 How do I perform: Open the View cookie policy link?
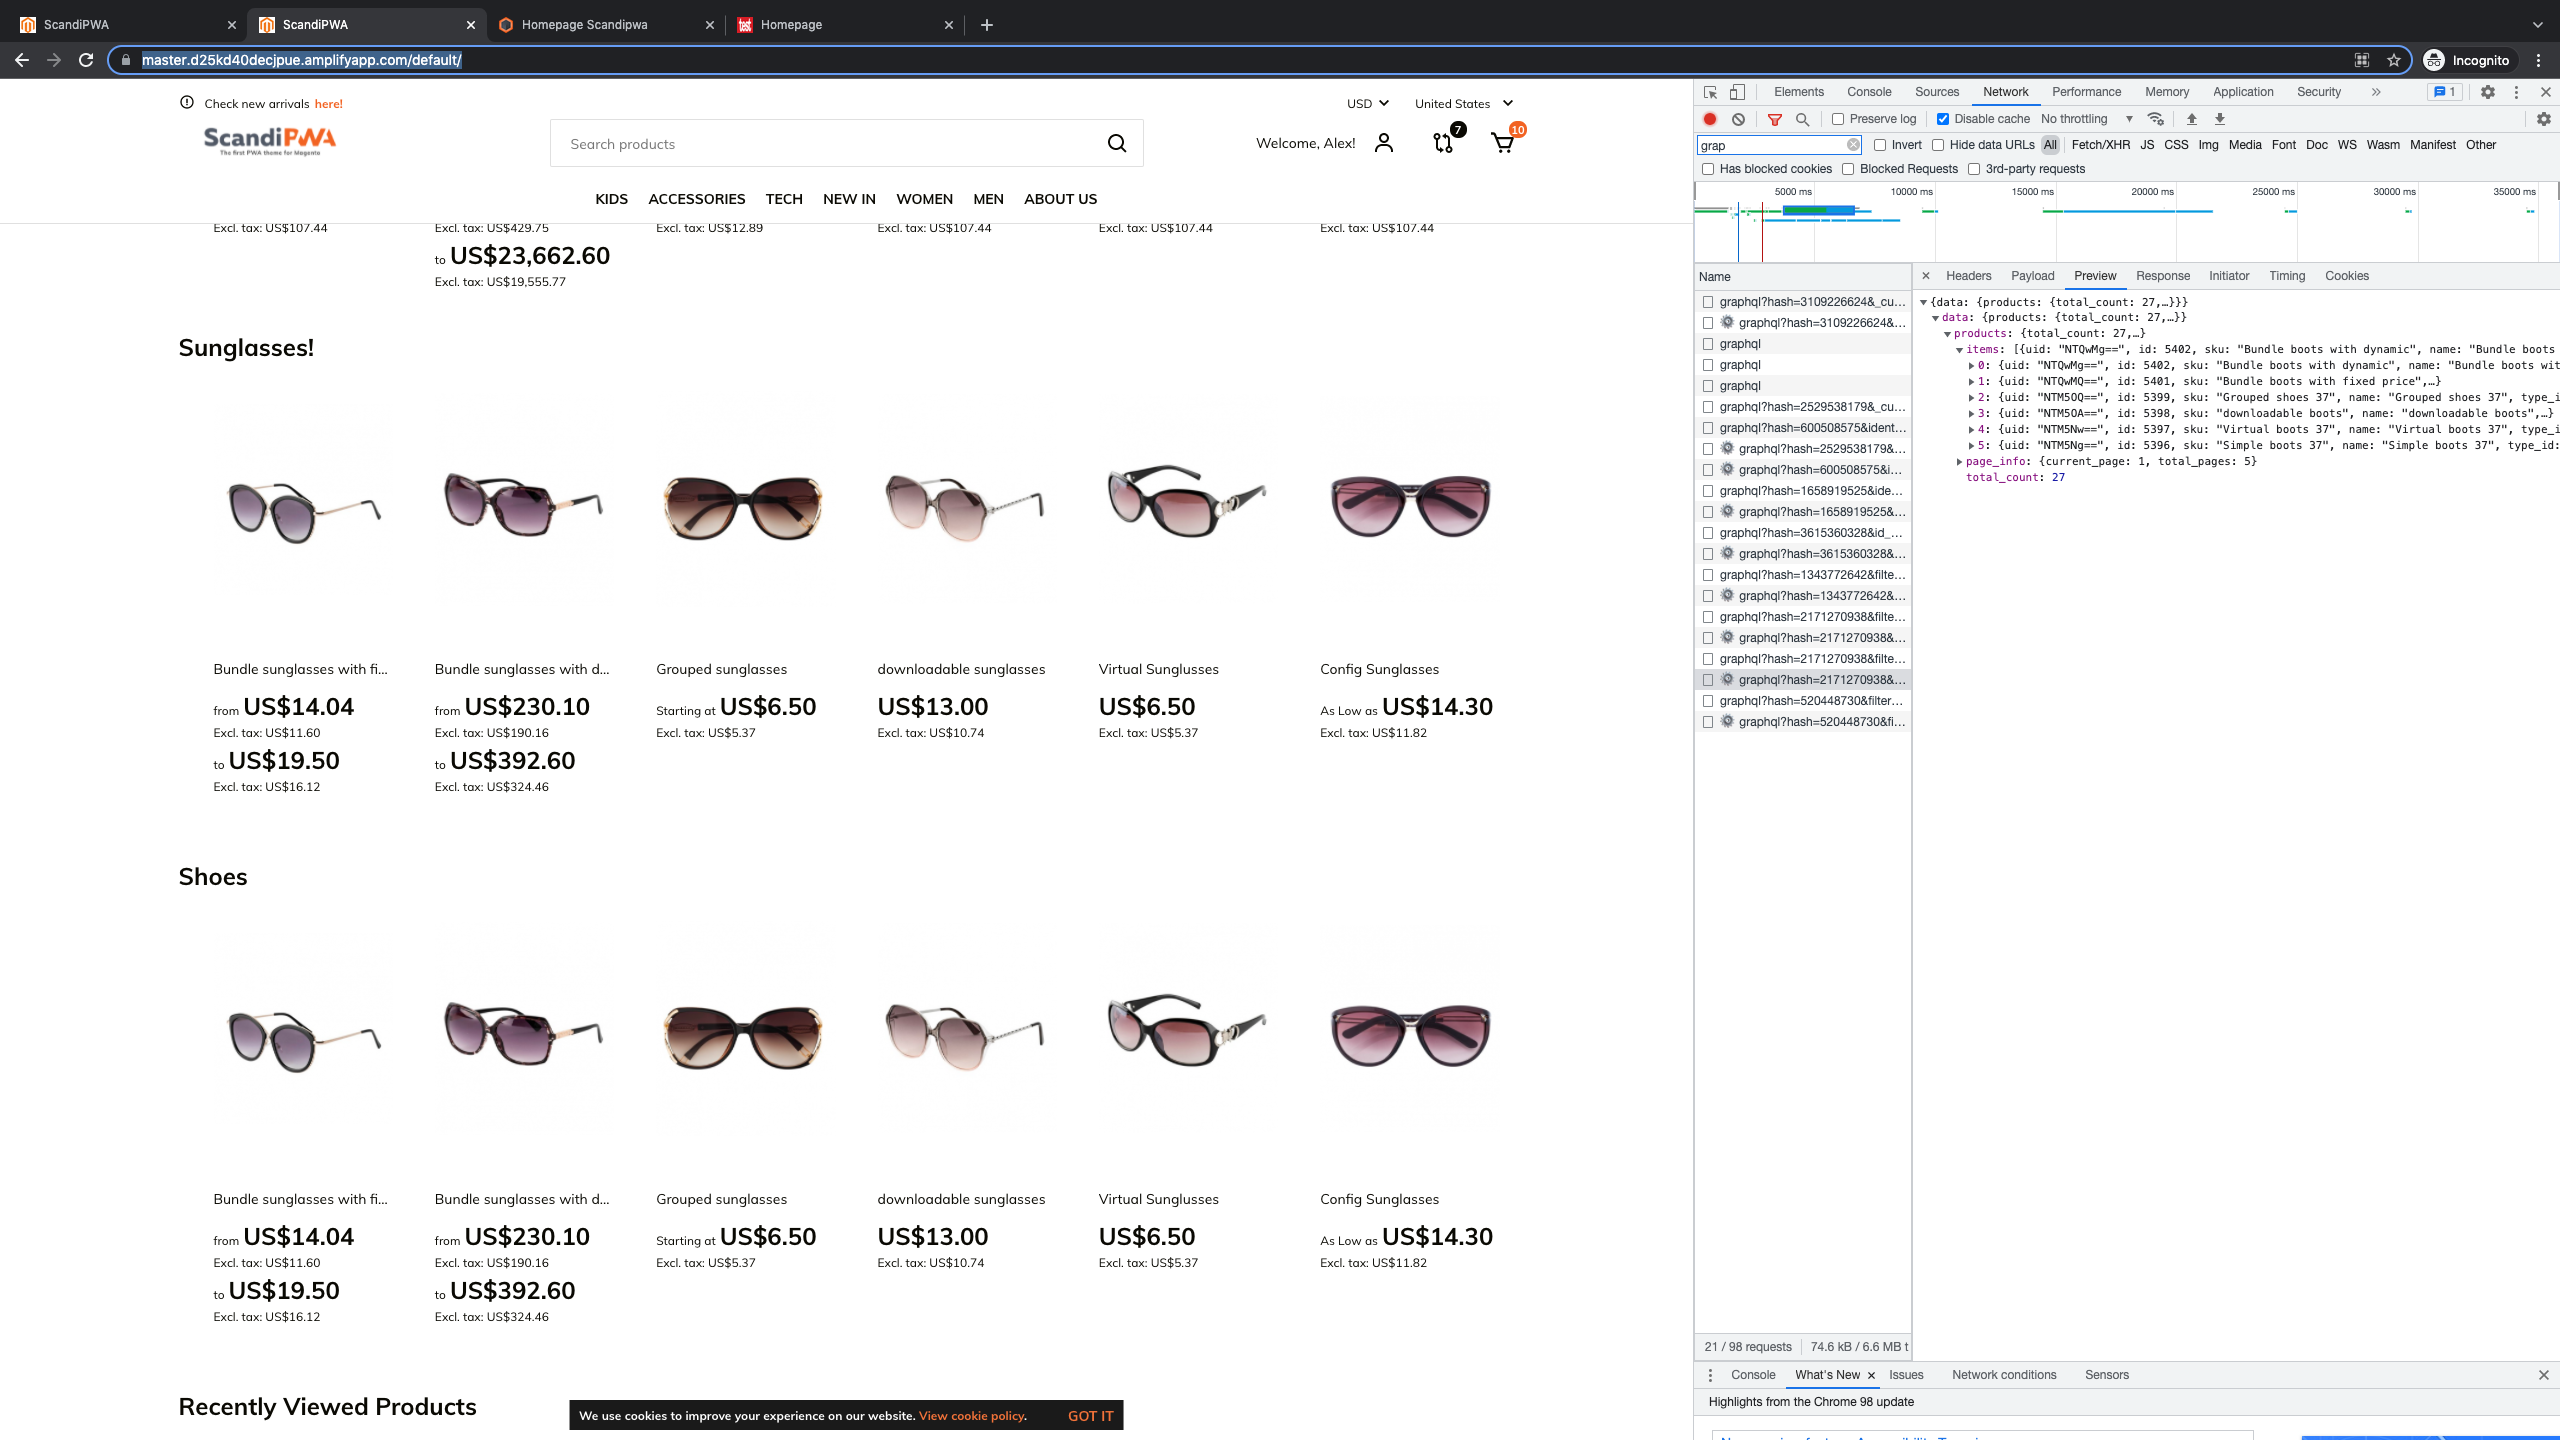click(x=971, y=1416)
